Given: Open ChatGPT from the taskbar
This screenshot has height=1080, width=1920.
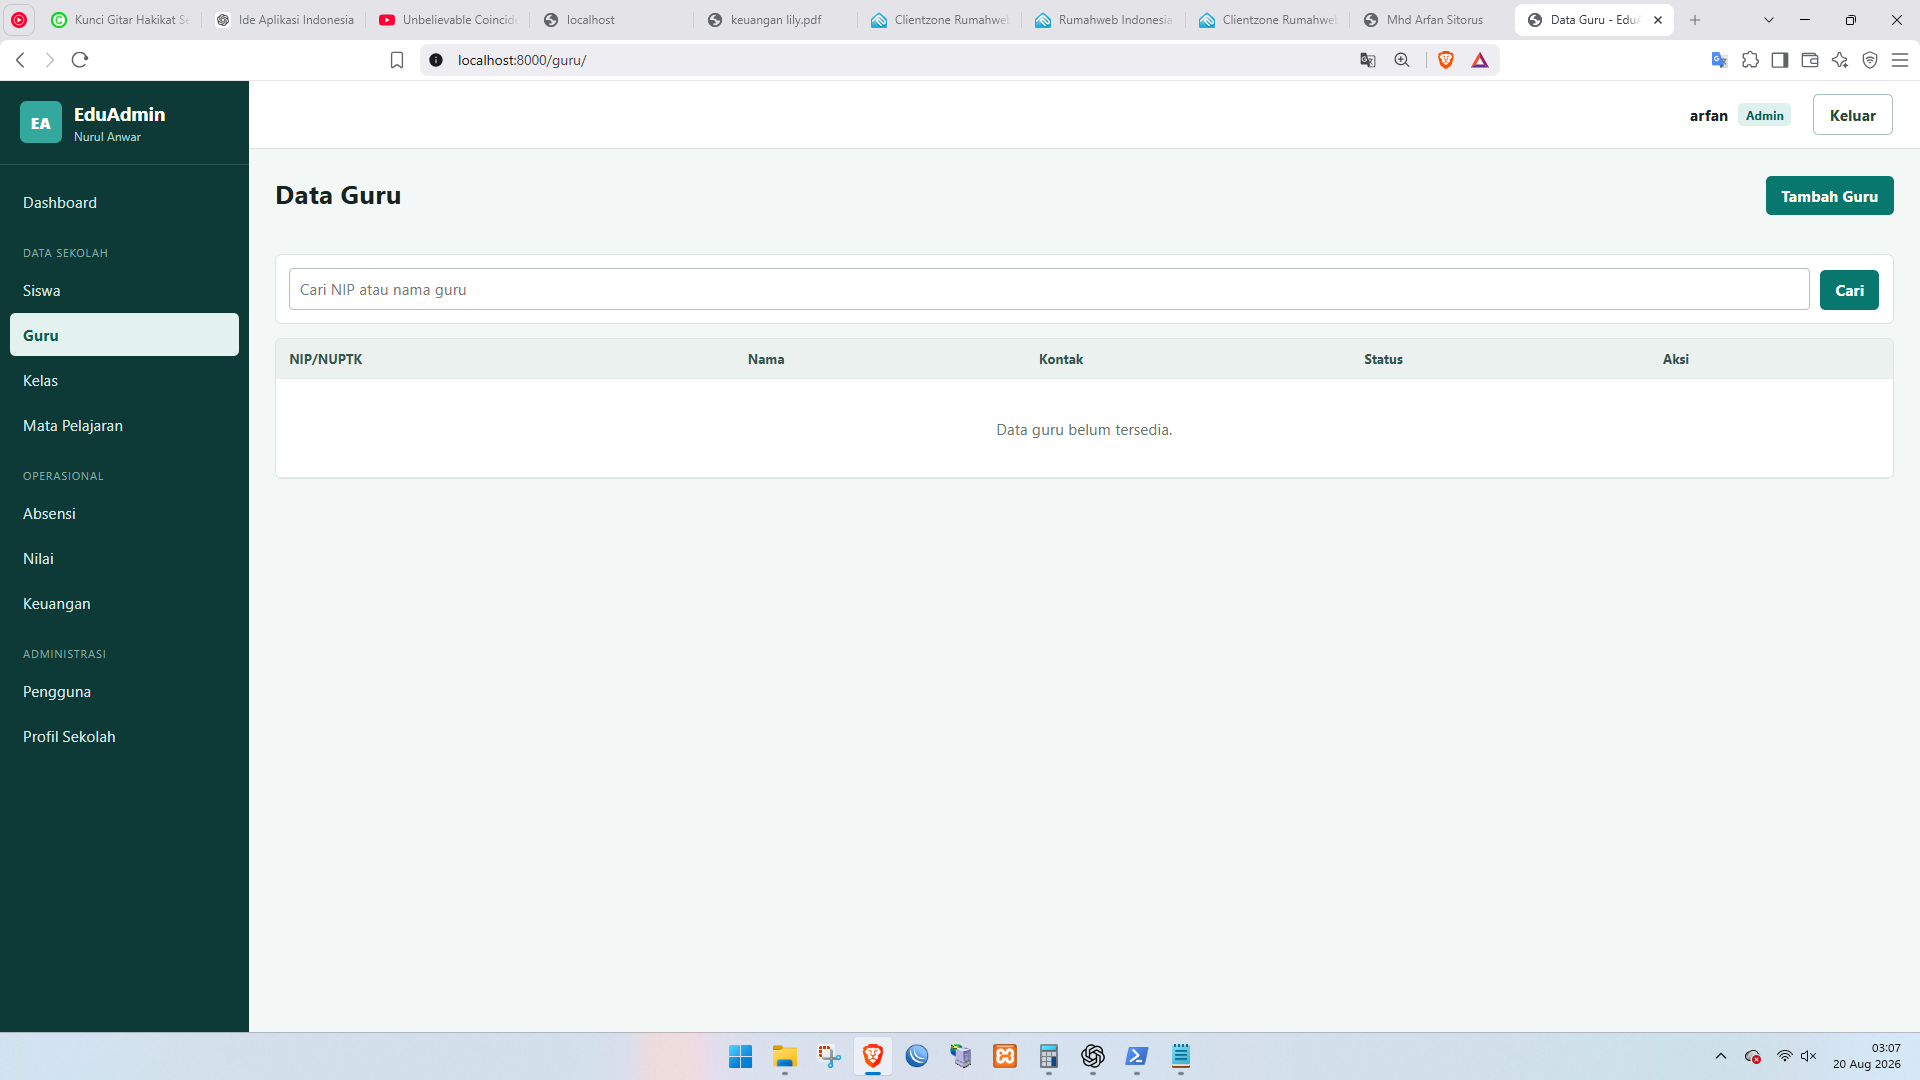Looking at the screenshot, I should point(1093,1056).
